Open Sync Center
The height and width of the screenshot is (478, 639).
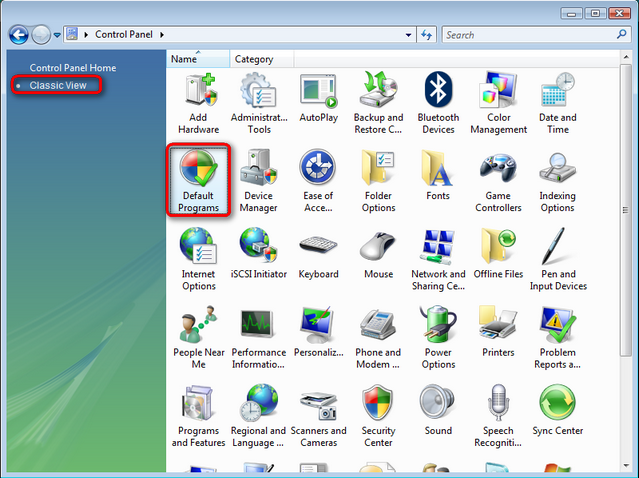[x=557, y=410]
